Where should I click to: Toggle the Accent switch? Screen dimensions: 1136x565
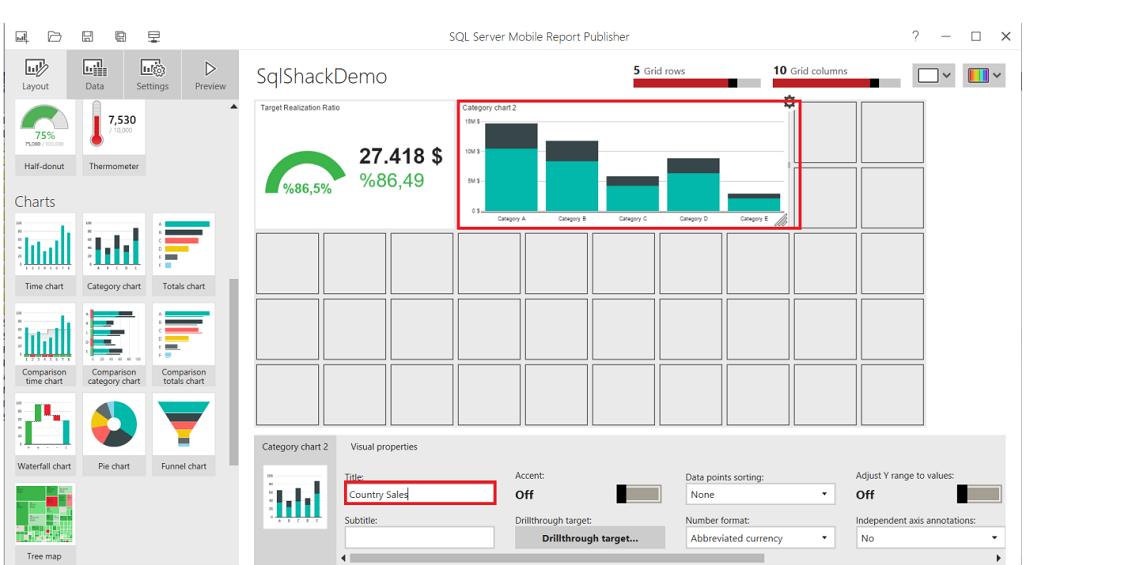[x=638, y=494]
